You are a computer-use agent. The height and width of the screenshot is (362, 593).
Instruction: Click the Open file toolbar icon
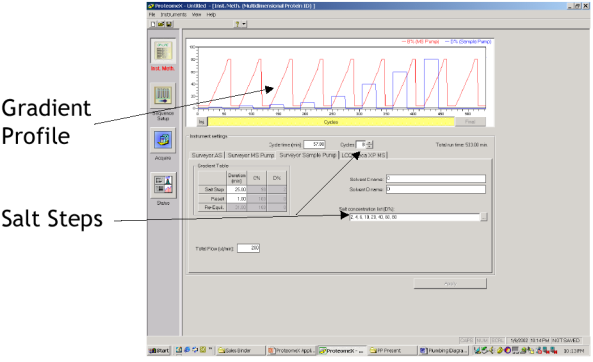click(x=161, y=24)
